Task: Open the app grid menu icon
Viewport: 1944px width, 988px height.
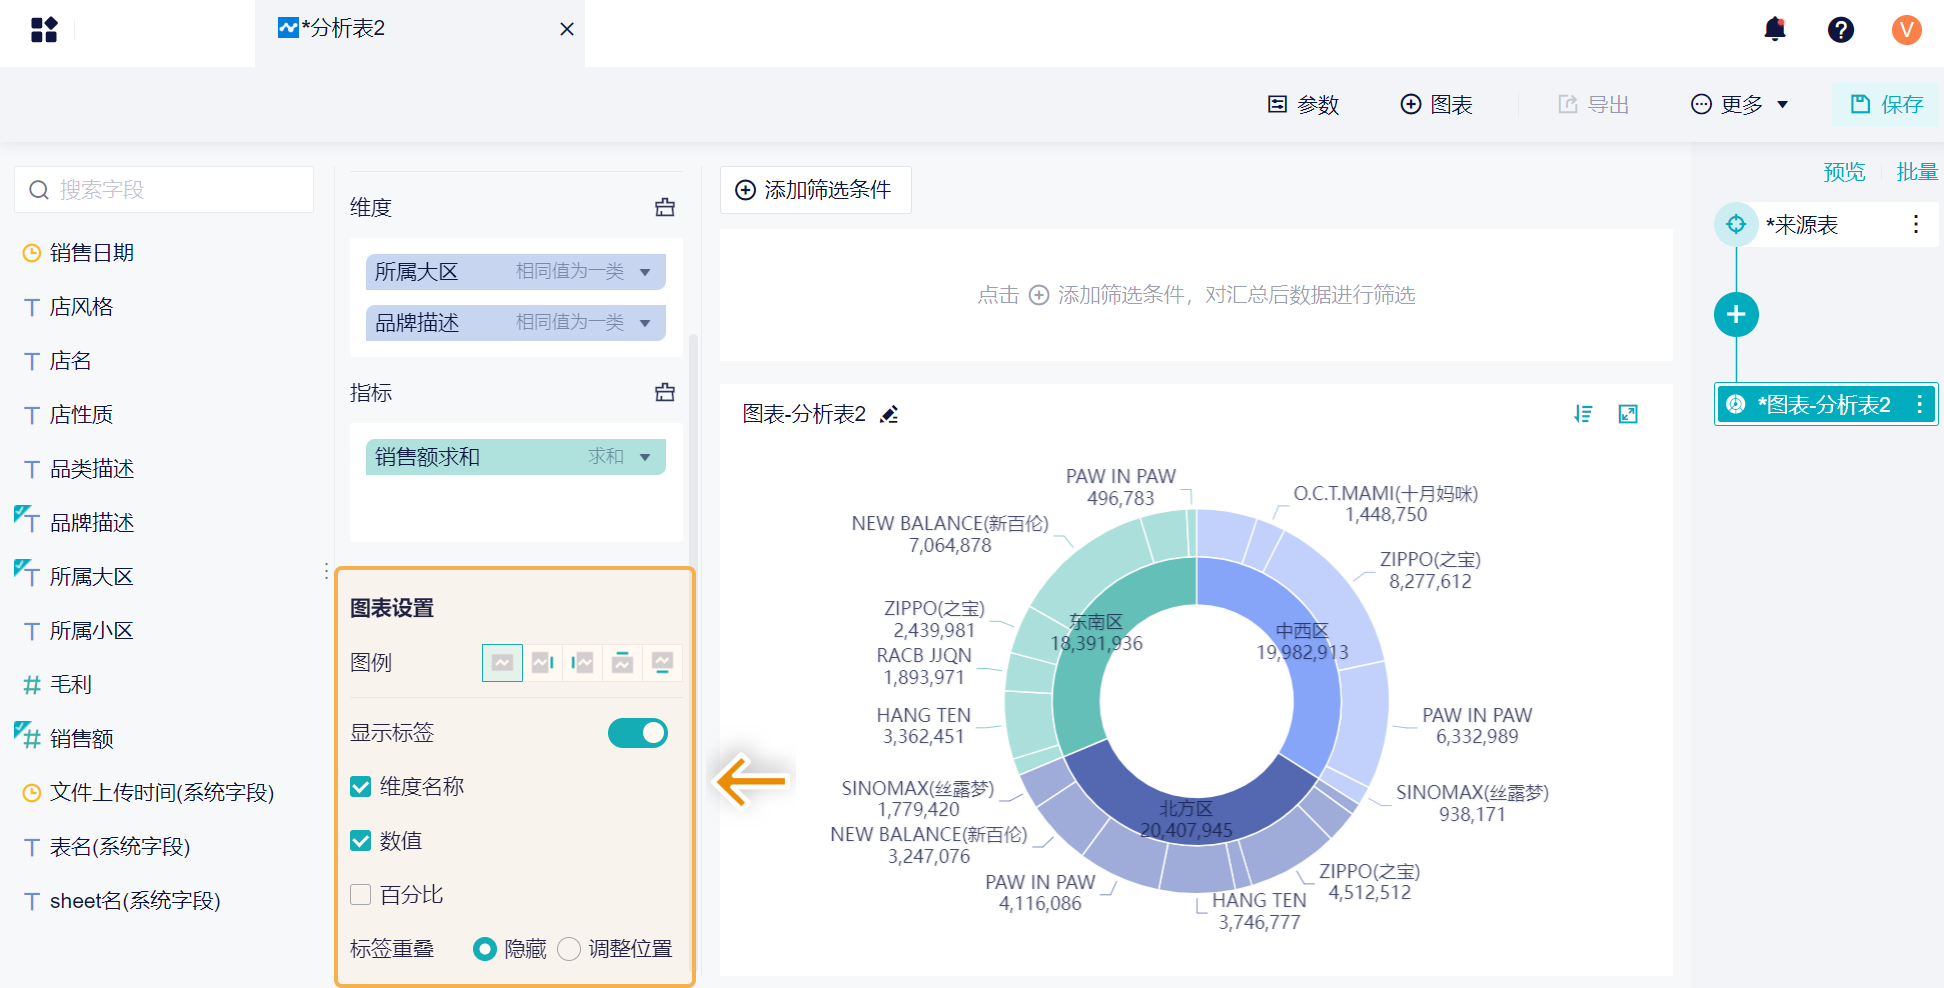Action: click(x=44, y=30)
